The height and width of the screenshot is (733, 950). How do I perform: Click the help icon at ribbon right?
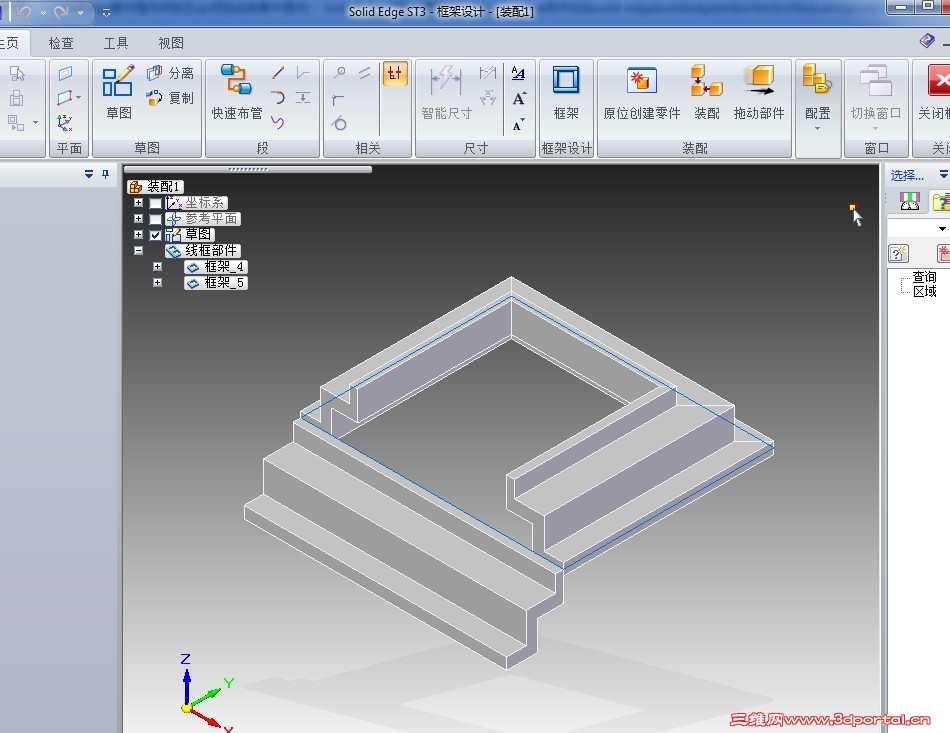pos(927,41)
